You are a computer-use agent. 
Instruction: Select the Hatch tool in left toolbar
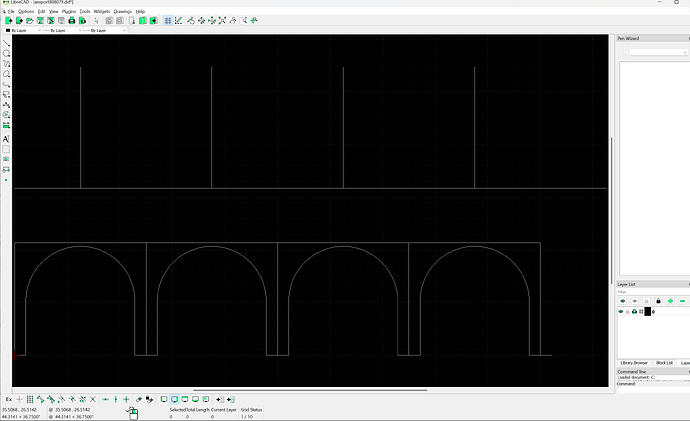6,149
